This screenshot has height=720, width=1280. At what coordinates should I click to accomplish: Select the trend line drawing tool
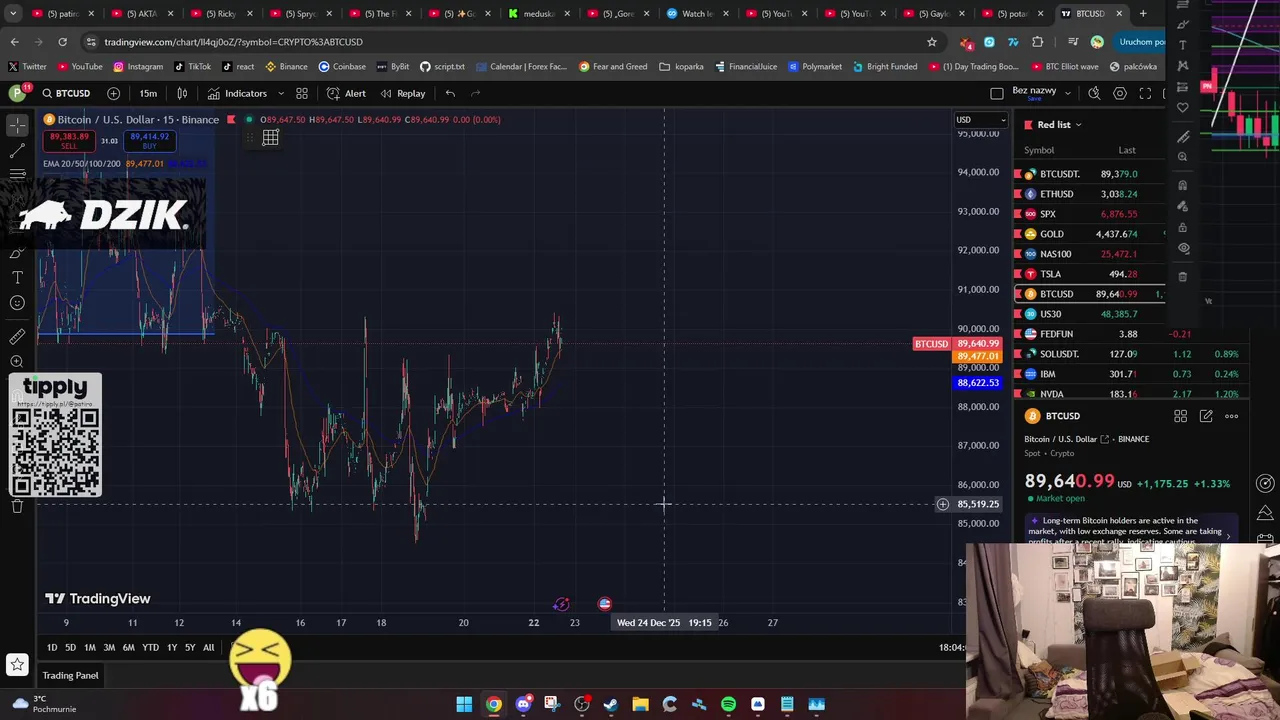(x=17, y=150)
